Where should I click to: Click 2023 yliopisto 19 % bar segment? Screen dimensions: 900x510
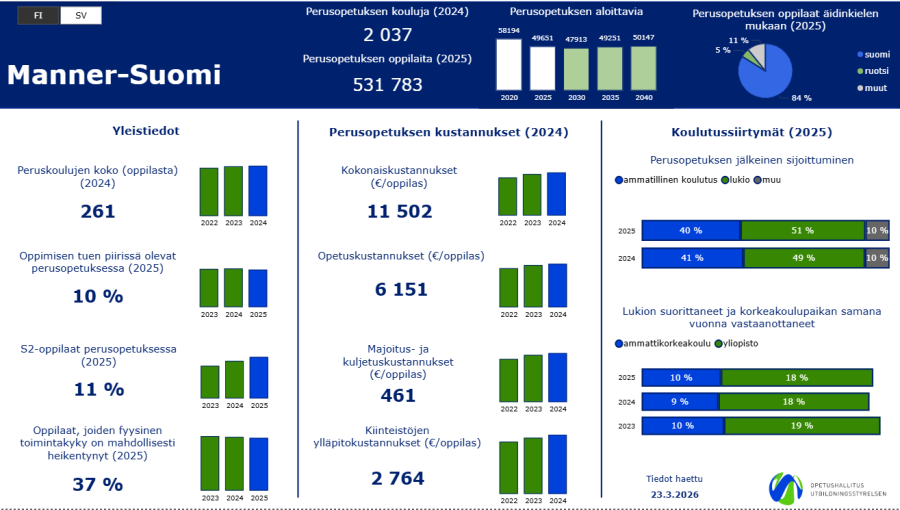click(802, 426)
